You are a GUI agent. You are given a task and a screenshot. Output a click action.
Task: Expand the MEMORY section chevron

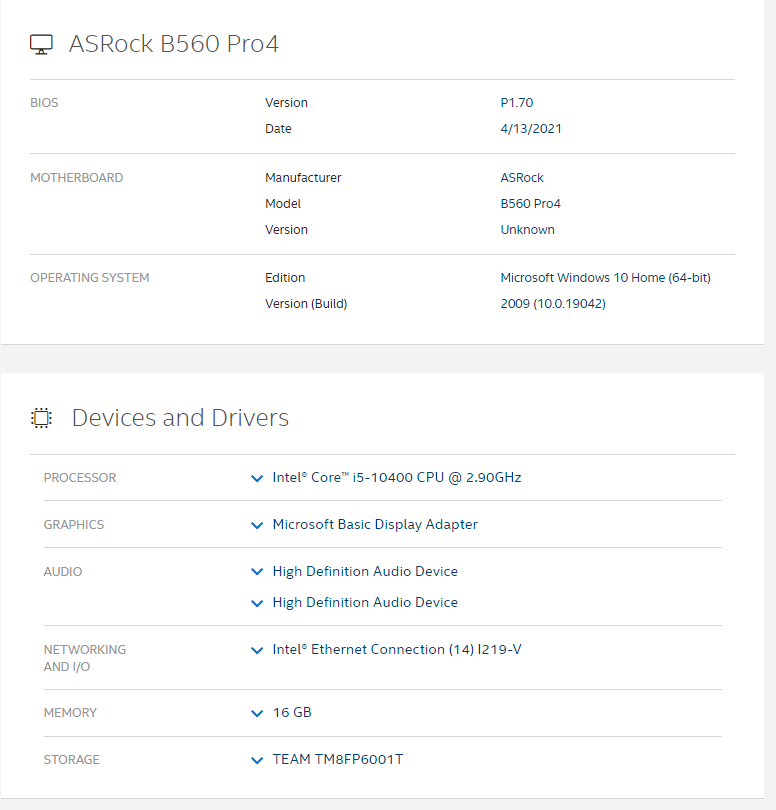257,712
